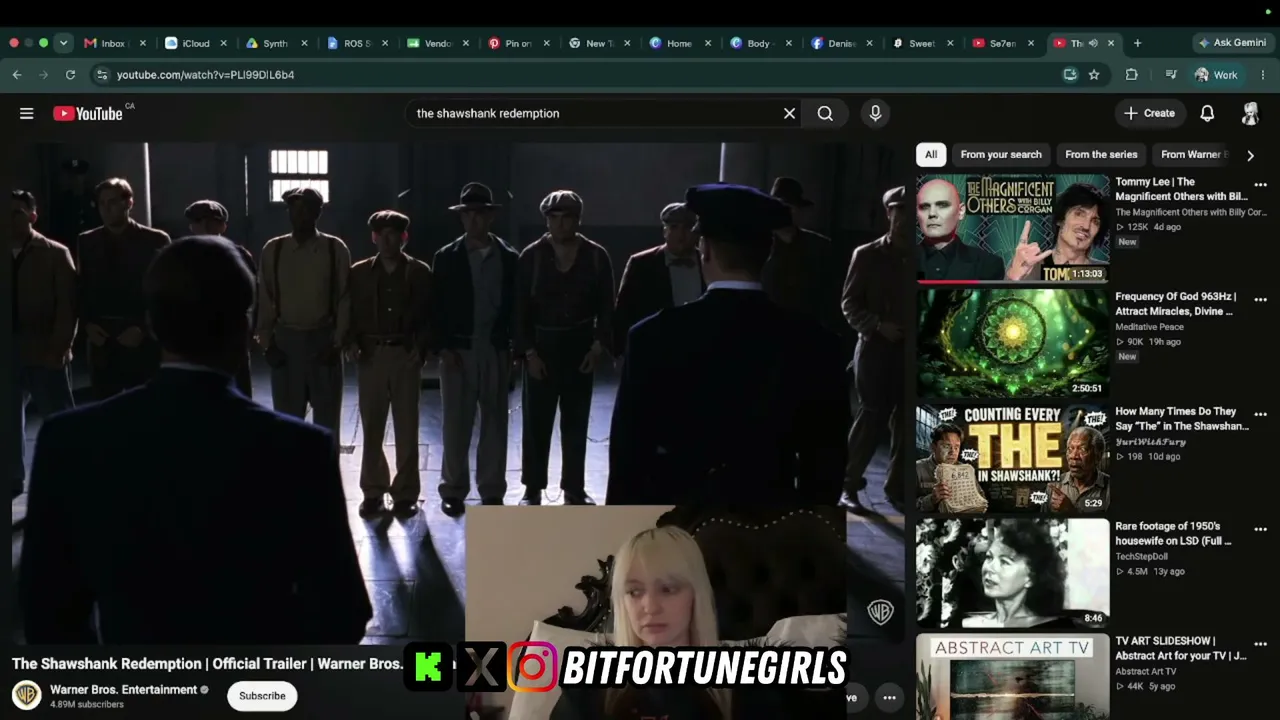Open more options for Rare footage video

(x=1260, y=530)
